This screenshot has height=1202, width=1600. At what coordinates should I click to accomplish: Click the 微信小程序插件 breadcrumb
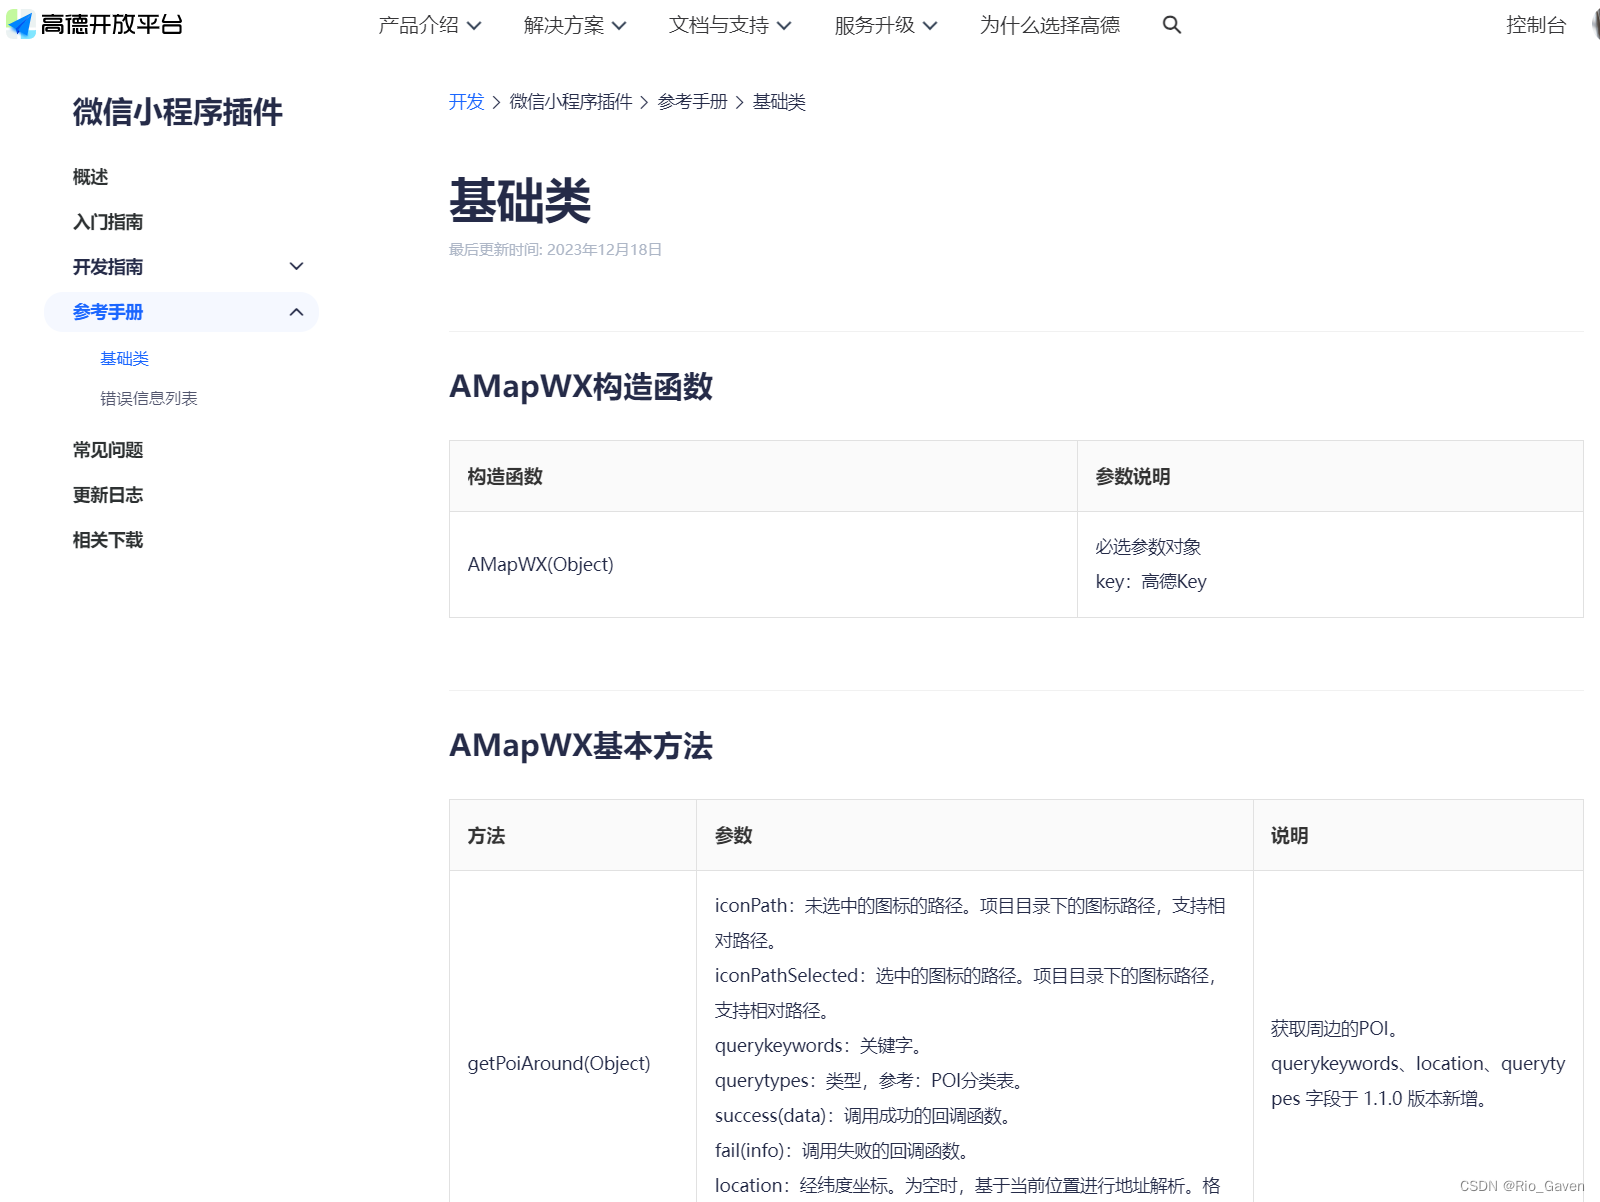tap(571, 102)
